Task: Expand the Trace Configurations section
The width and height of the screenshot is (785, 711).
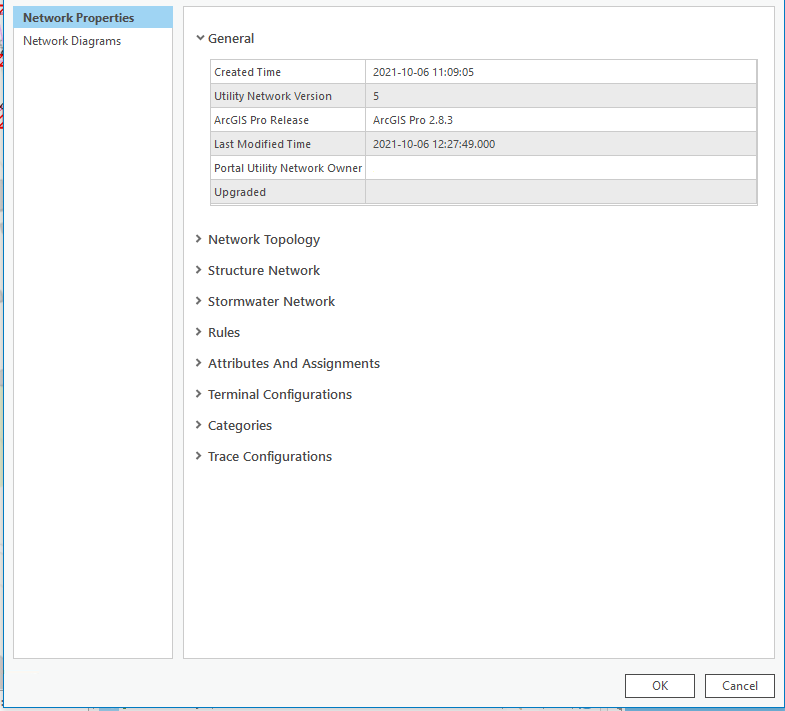Action: click(199, 456)
